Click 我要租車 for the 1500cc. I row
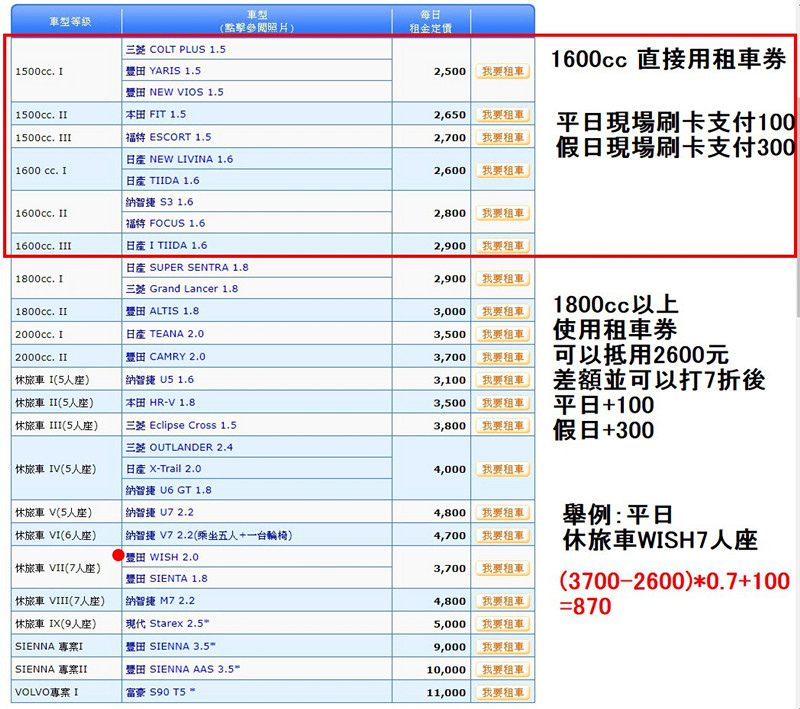 coord(503,71)
